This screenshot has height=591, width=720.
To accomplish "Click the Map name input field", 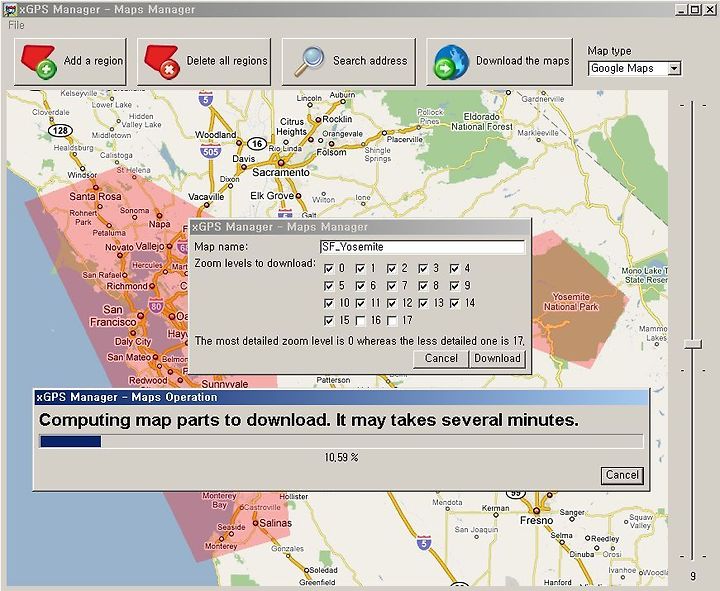I will pos(422,247).
